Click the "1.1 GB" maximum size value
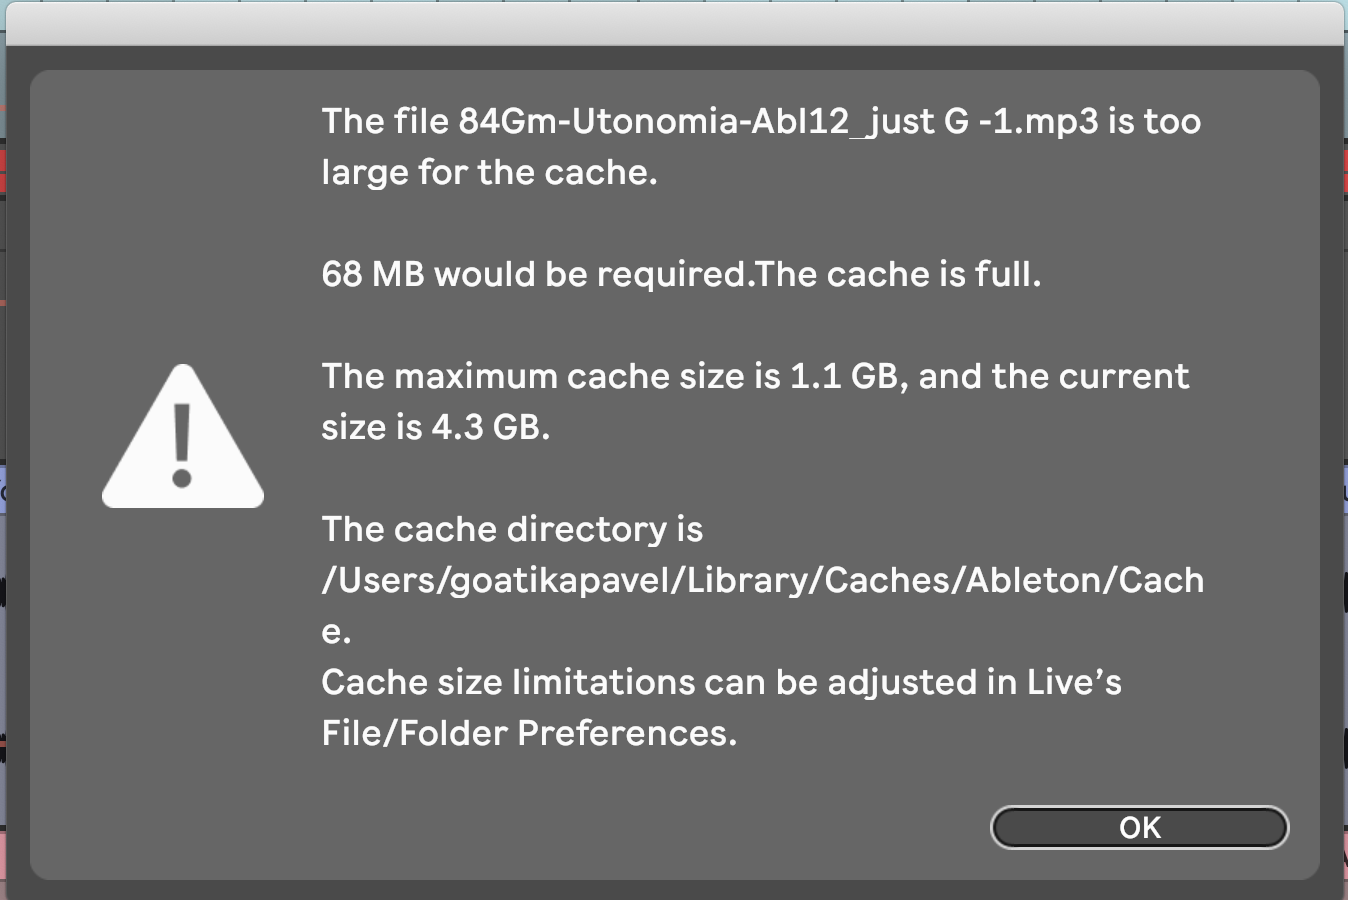This screenshot has width=1348, height=900. [x=844, y=377]
